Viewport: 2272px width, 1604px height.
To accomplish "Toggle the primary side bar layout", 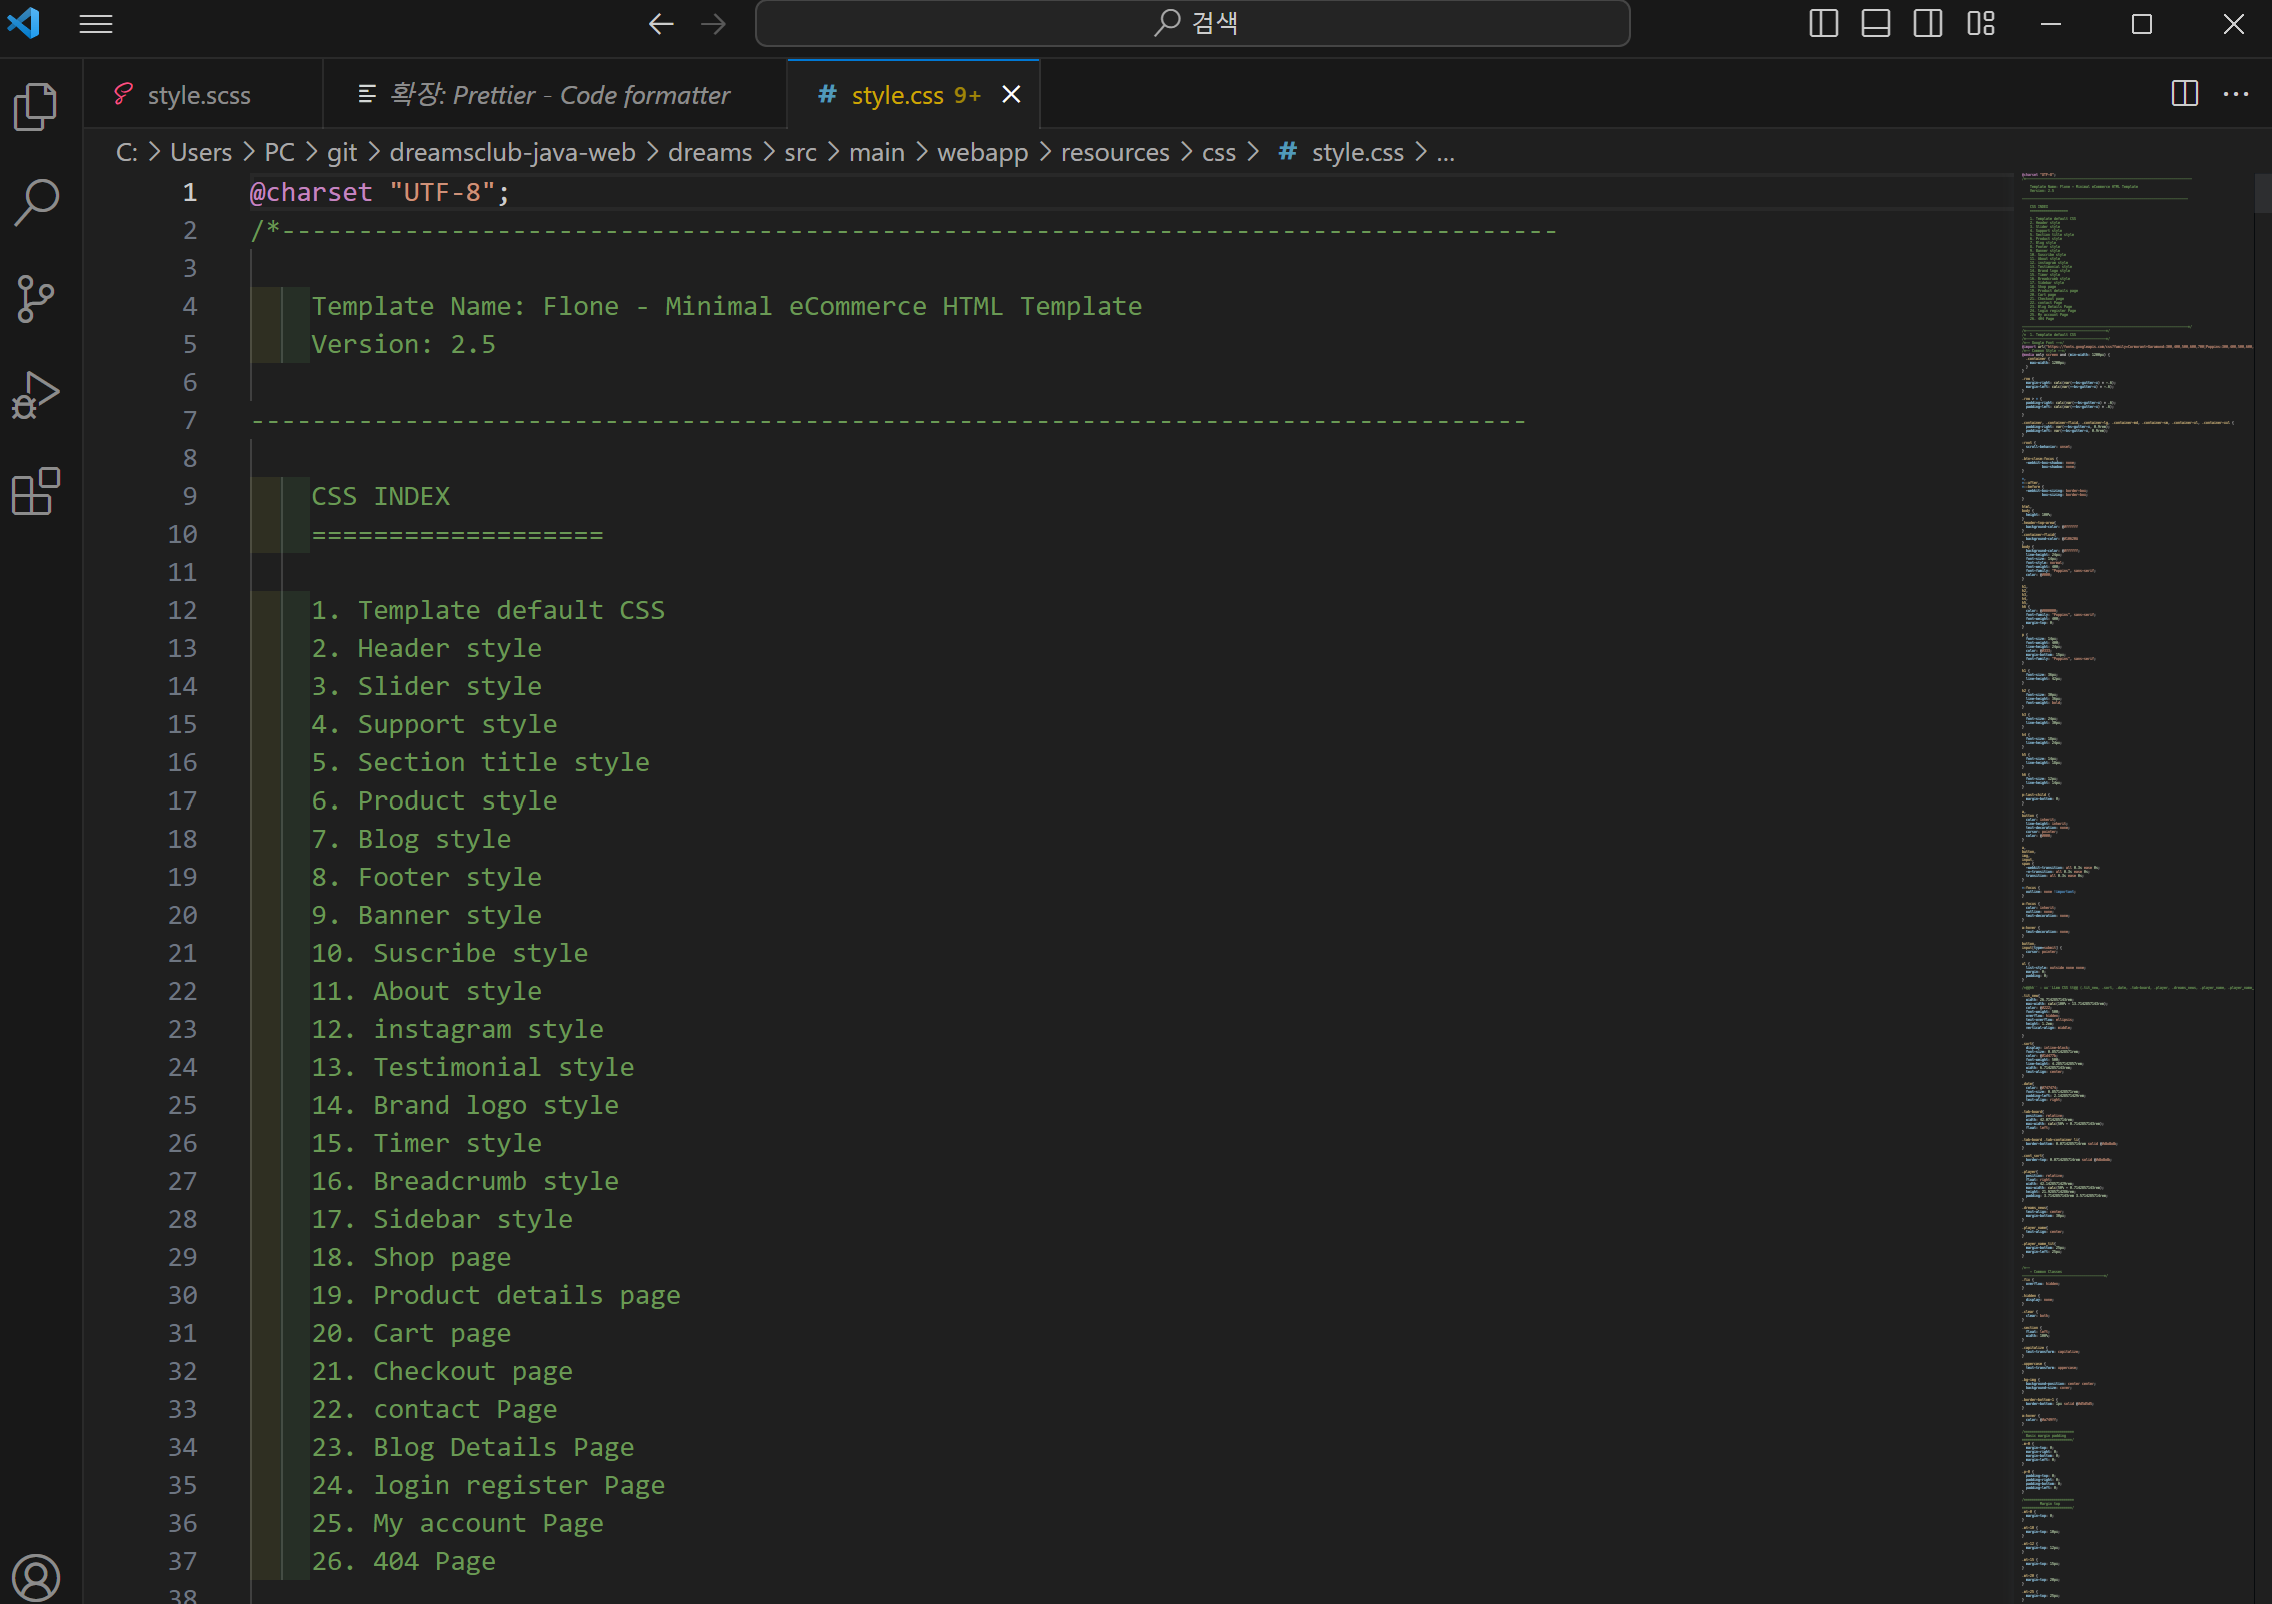I will pos(1823,24).
